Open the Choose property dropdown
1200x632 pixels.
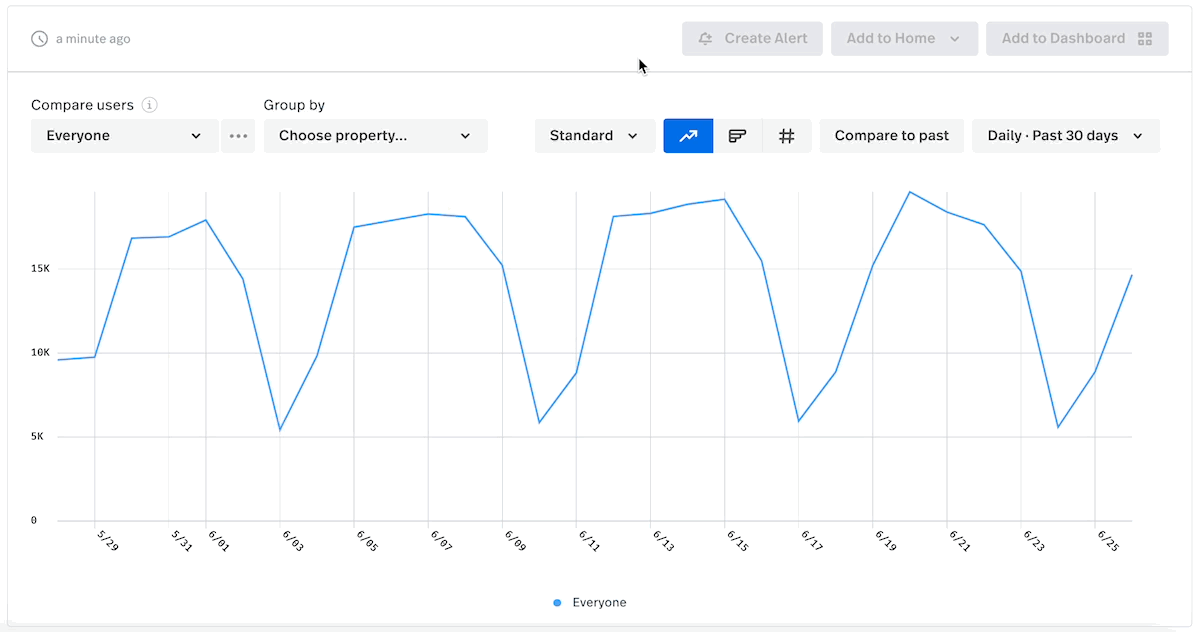376,136
